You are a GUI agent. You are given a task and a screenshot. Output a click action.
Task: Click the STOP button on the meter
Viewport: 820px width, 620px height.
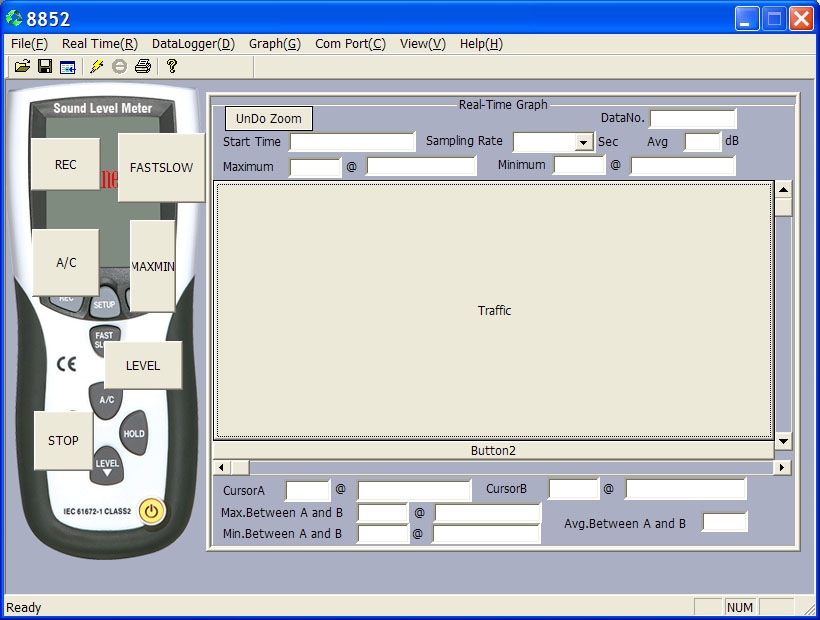pos(63,441)
